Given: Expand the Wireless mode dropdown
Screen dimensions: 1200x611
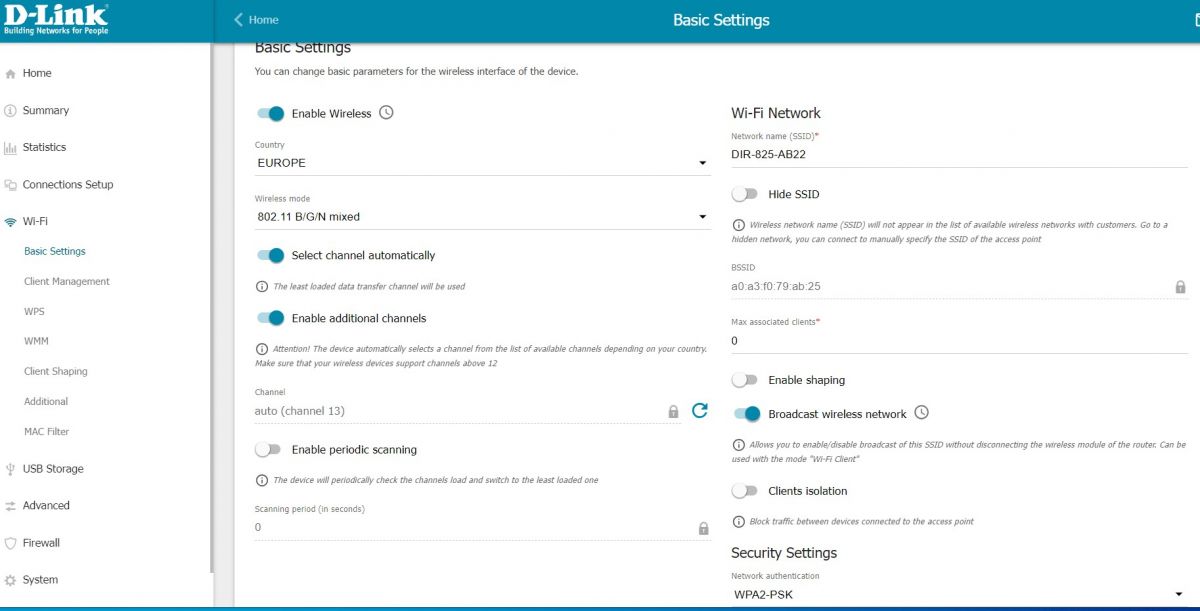Looking at the screenshot, I should (482, 217).
